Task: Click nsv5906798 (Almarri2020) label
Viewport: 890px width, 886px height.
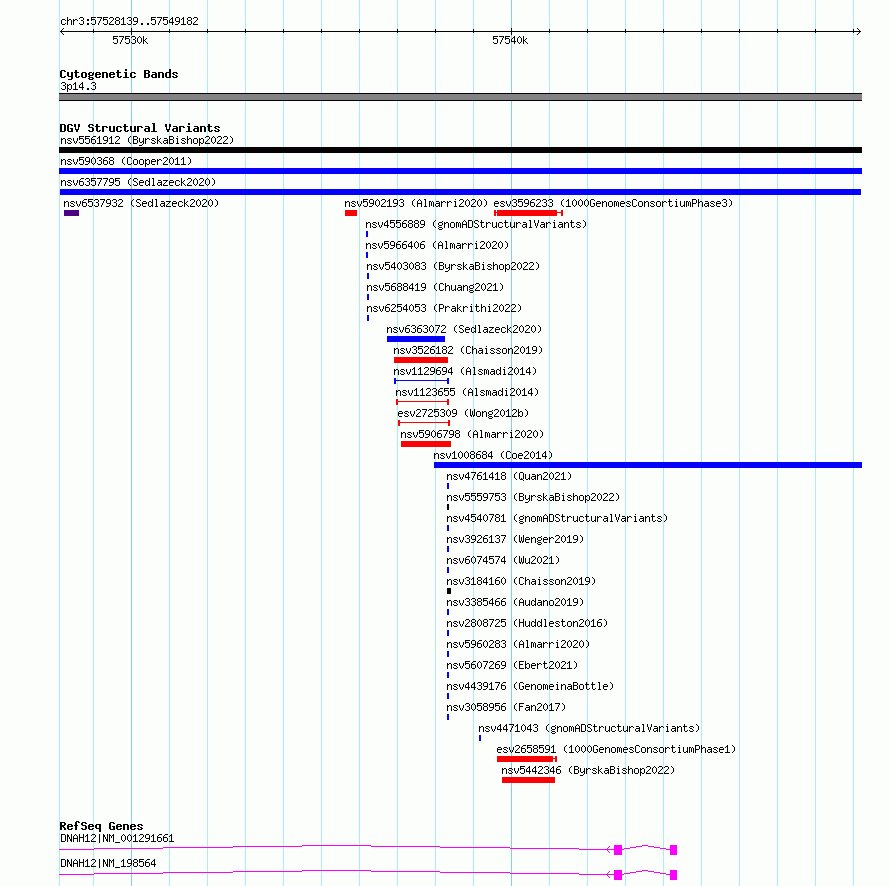Action: 472,434
